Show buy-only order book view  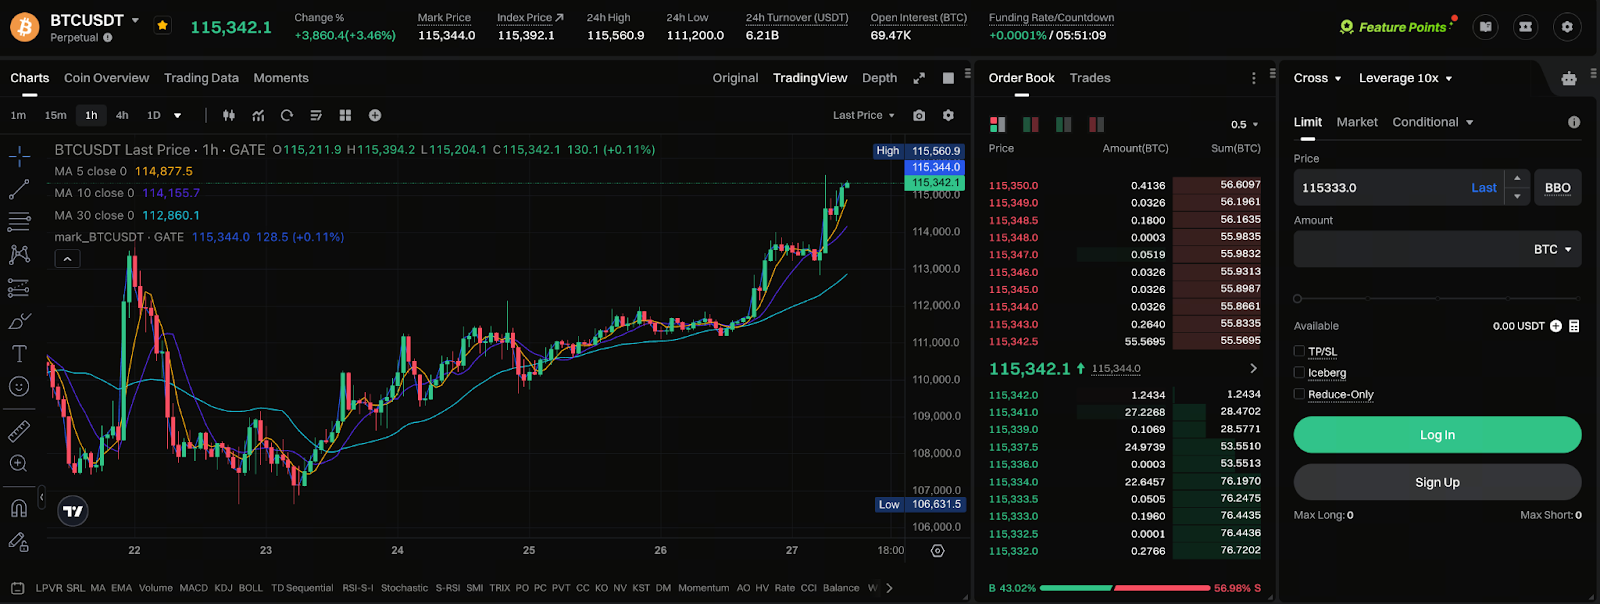click(1064, 124)
